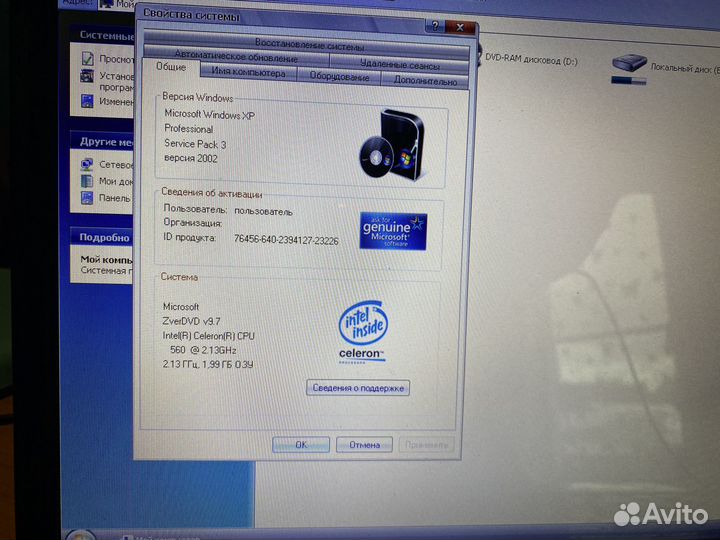720x540 pixels.
Task: Switch to the Общие tab
Action: pos(171,68)
